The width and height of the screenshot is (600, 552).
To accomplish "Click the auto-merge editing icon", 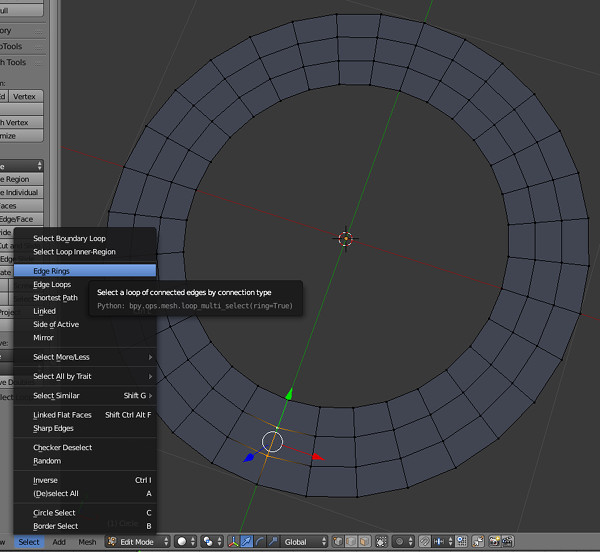I will click(x=478, y=541).
